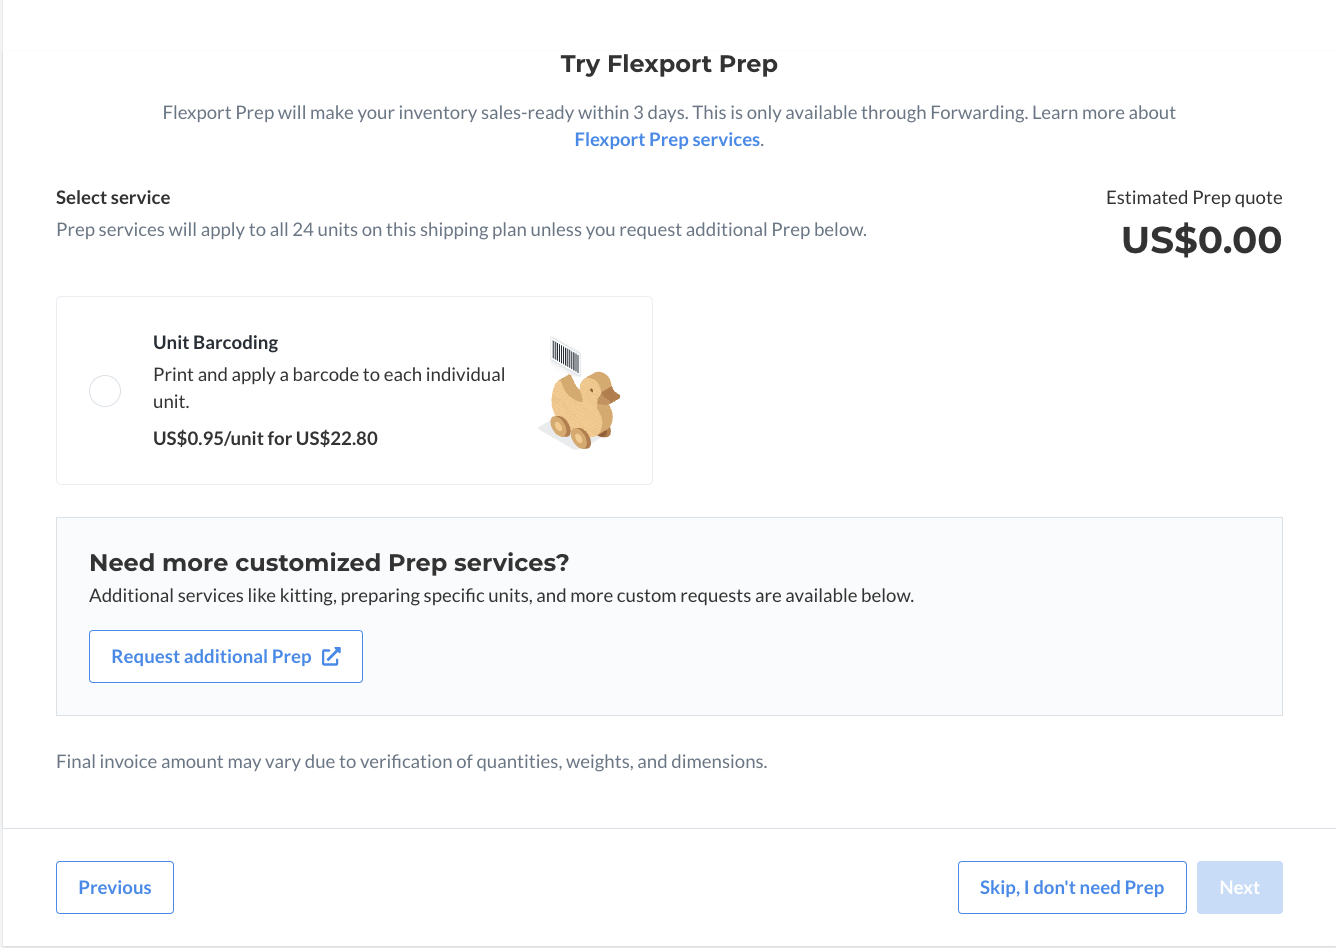Click the Estimated Prep quote label
The width and height of the screenshot is (1336, 948).
(1194, 197)
